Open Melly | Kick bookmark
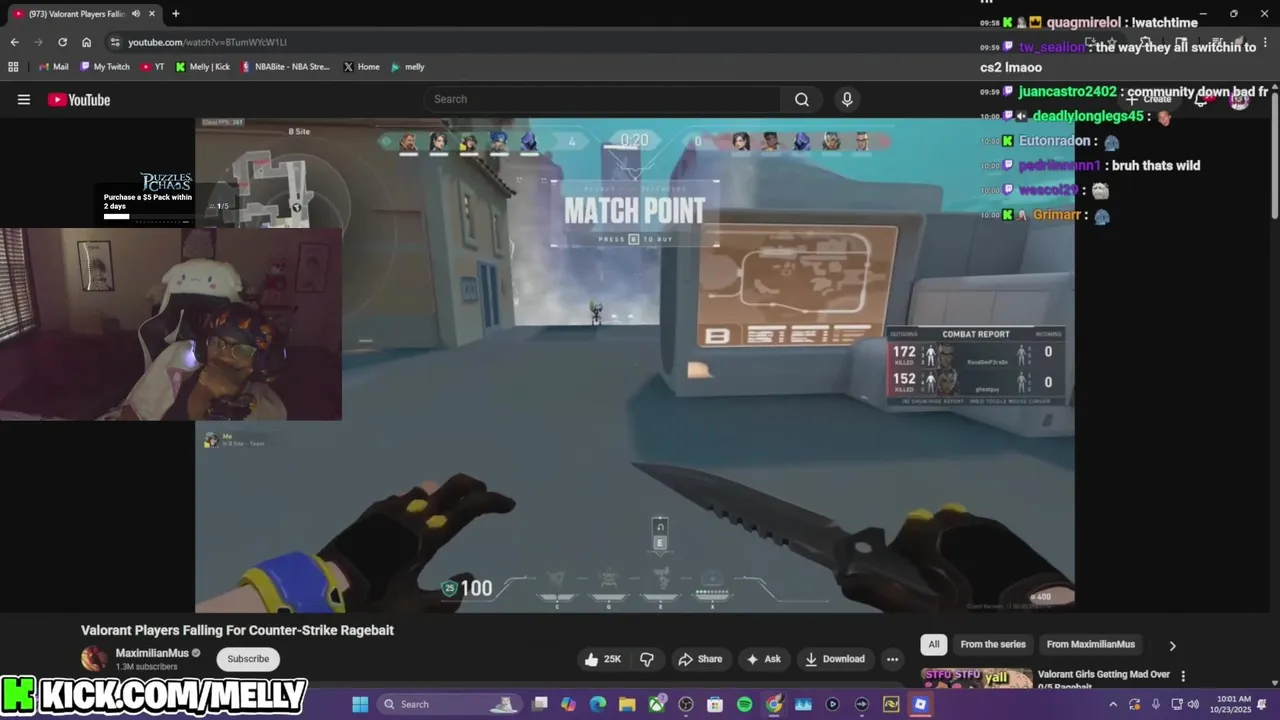This screenshot has height=720, width=1280. pos(203,67)
